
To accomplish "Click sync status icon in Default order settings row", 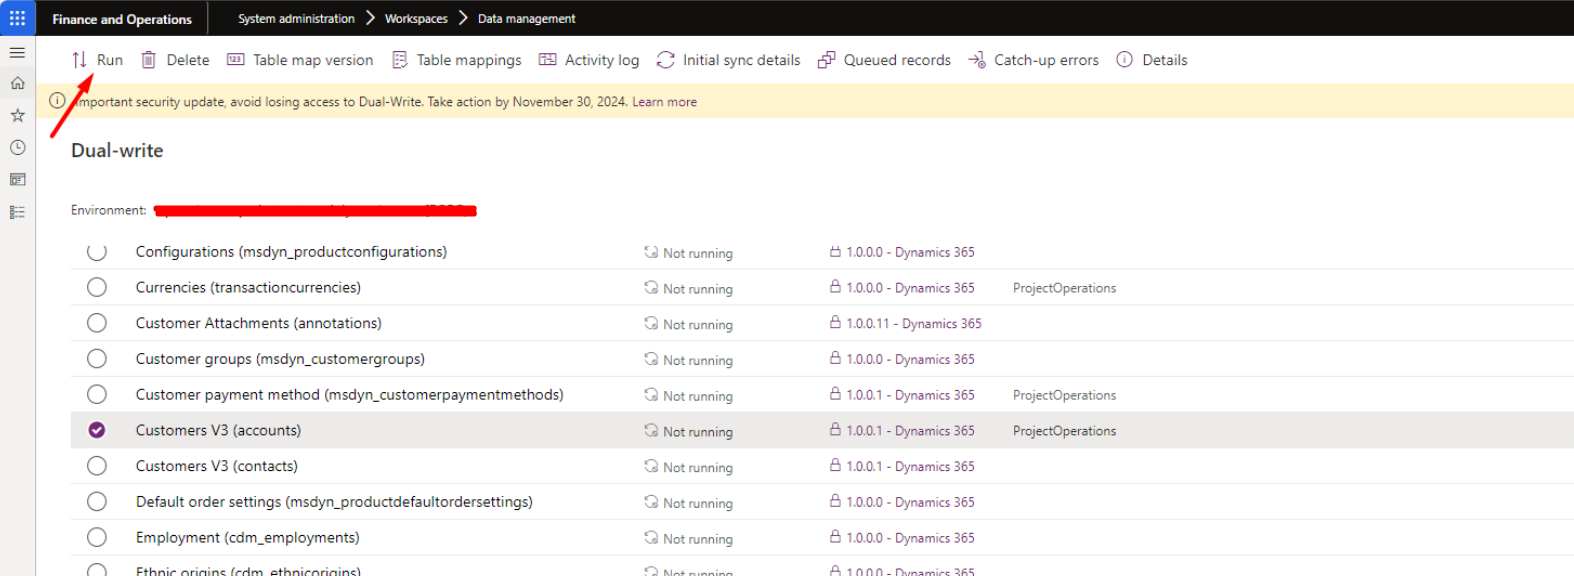I will click(651, 502).
